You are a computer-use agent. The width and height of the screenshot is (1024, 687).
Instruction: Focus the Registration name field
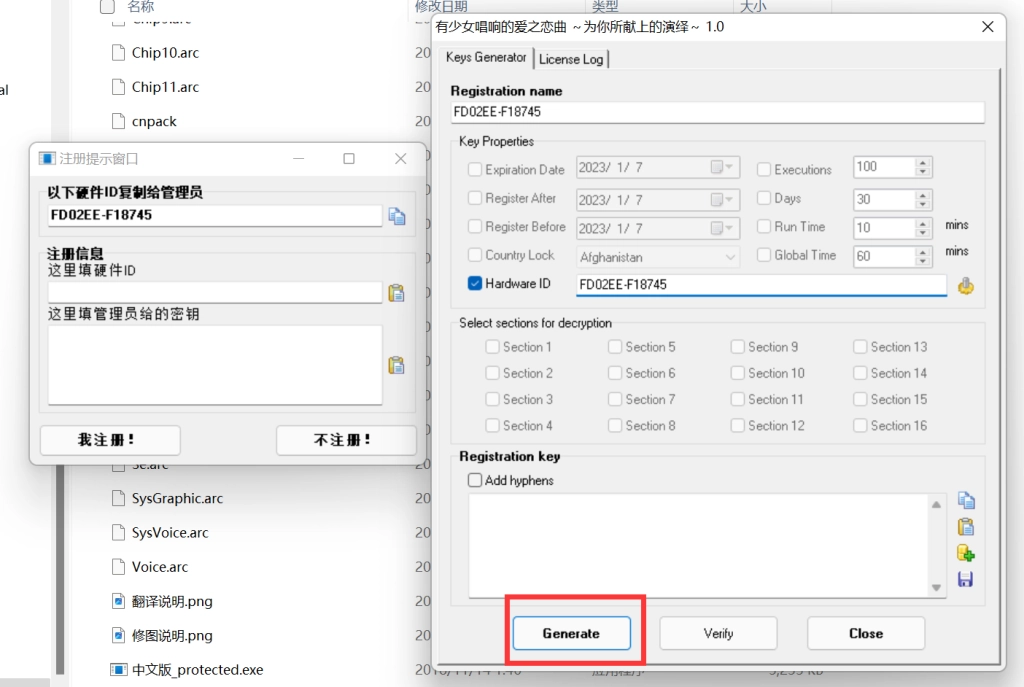(x=717, y=112)
